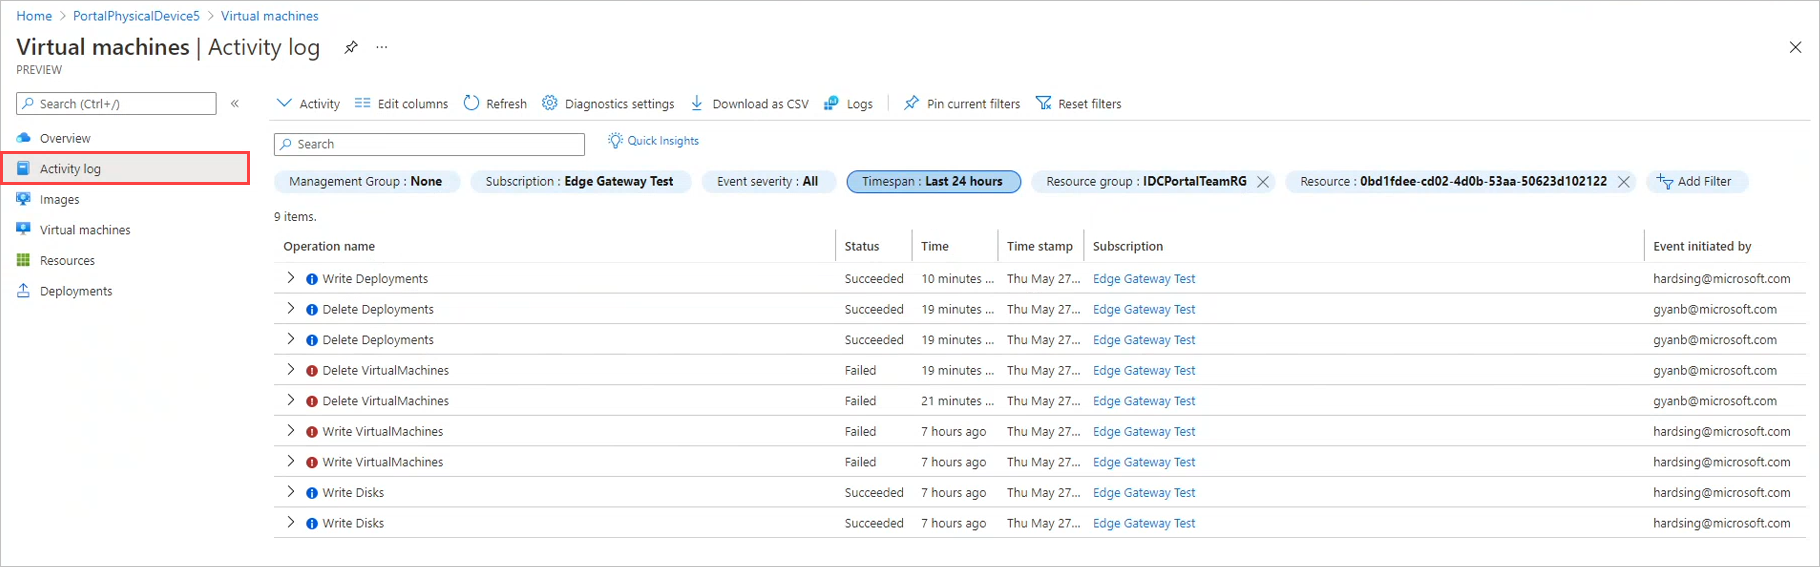The width and height of the screenshot is (1820, 567).
Task: Select the "Write Deployments" operation name
Action: tap(375, 279)
